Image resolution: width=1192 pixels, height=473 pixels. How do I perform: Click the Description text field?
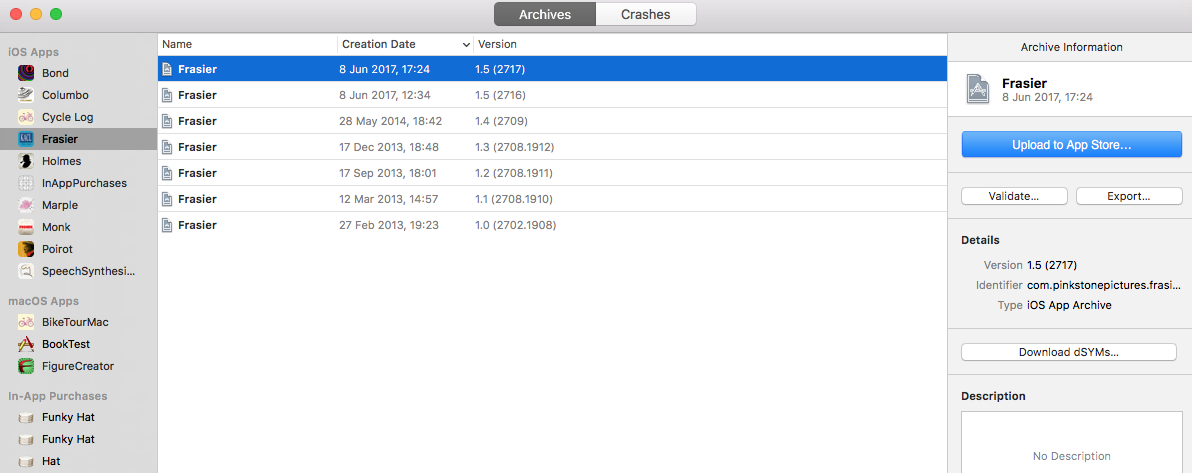(1071, 442)
